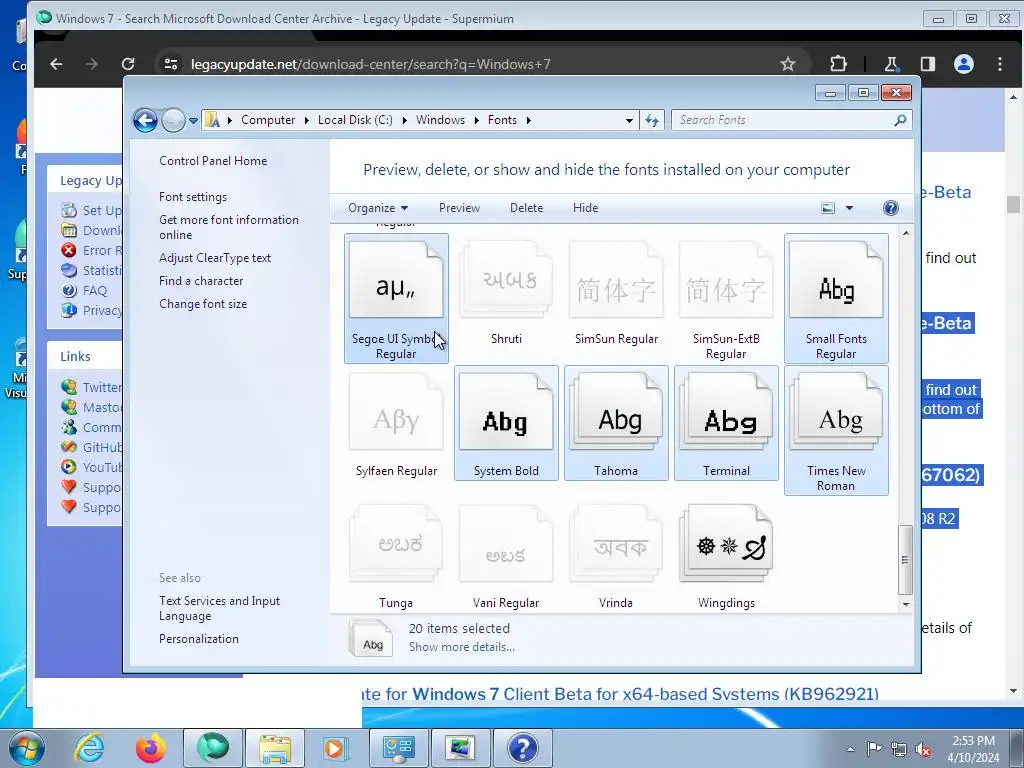This screenshot has width=1024, height=768.
Task: Go back in the Supermium browser
Action: 56,64
